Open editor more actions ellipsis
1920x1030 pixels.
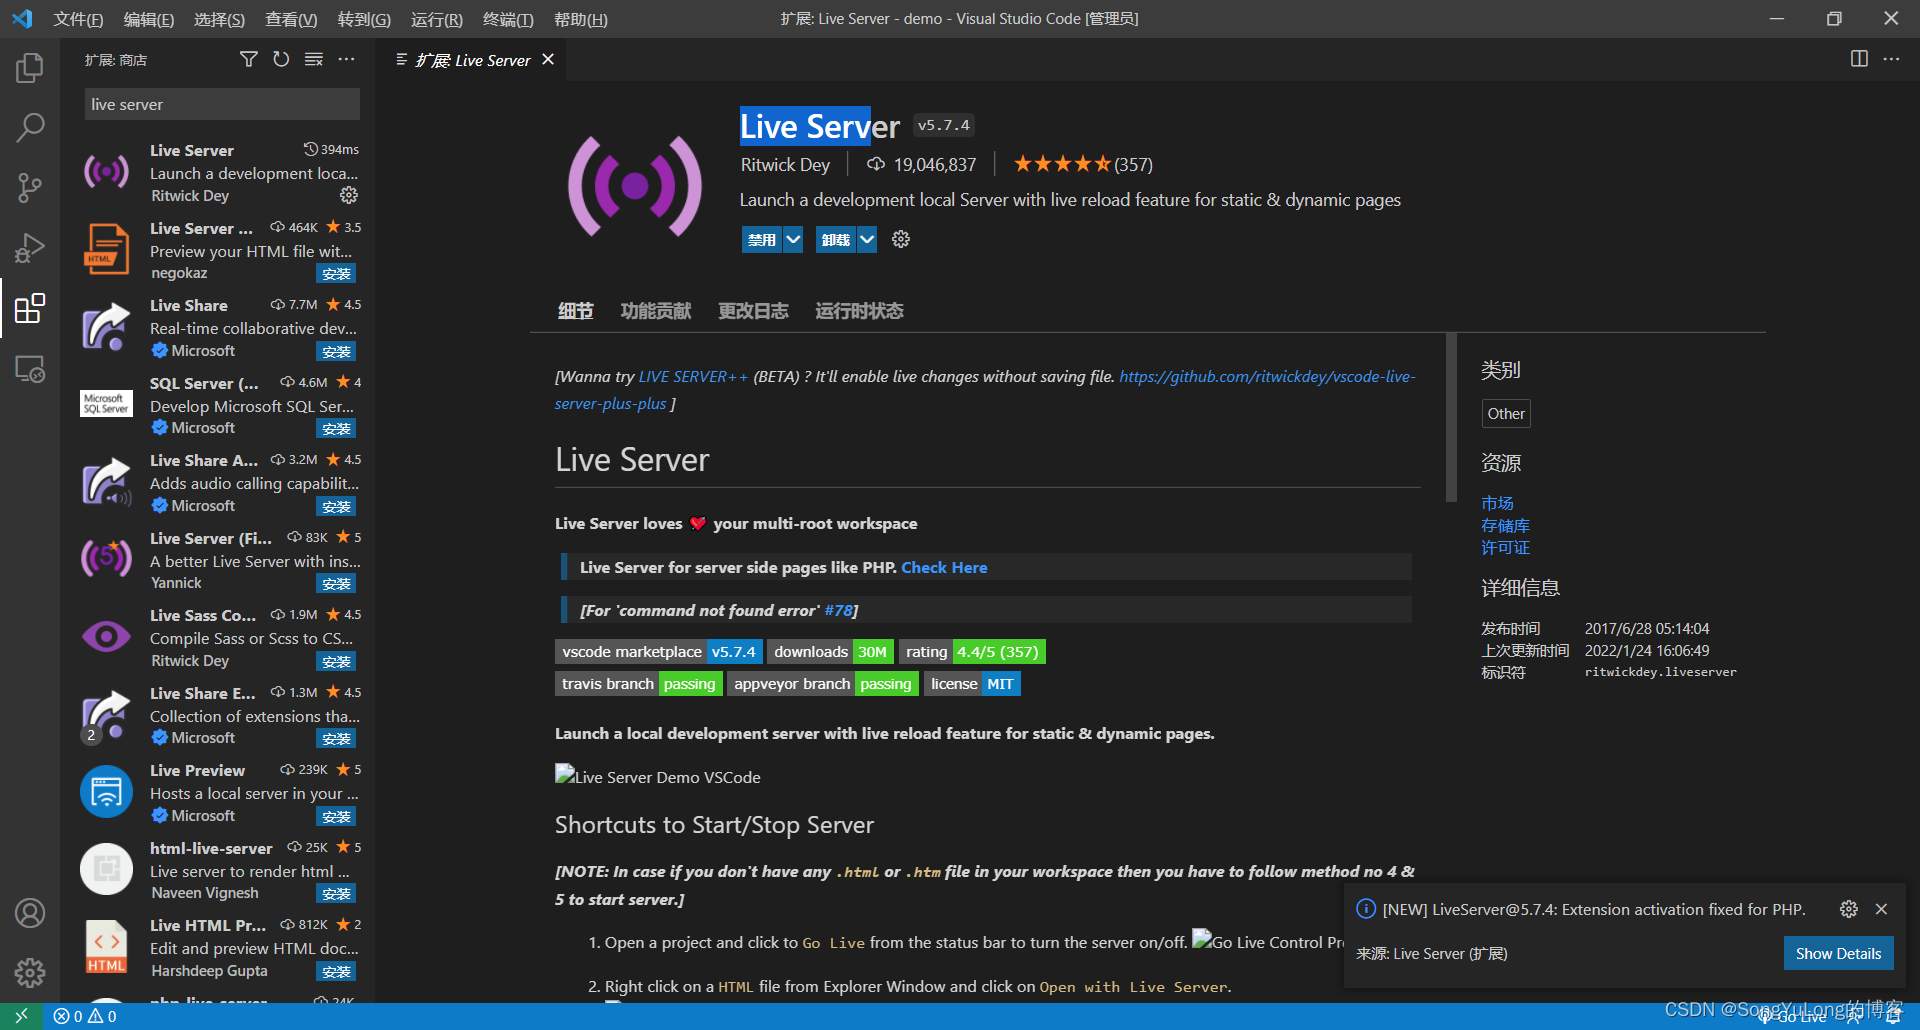(x=1891, y=59)
